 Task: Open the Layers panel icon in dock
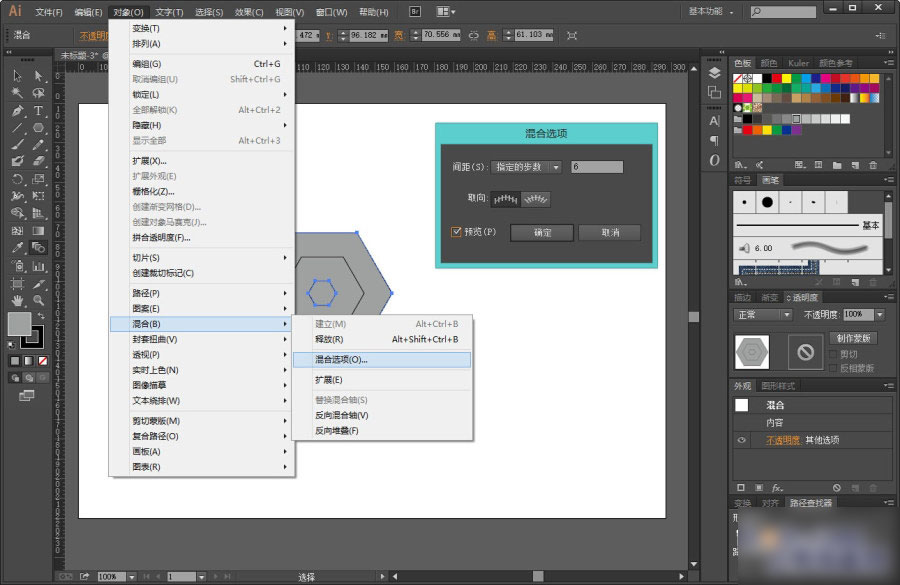(715, 73)
